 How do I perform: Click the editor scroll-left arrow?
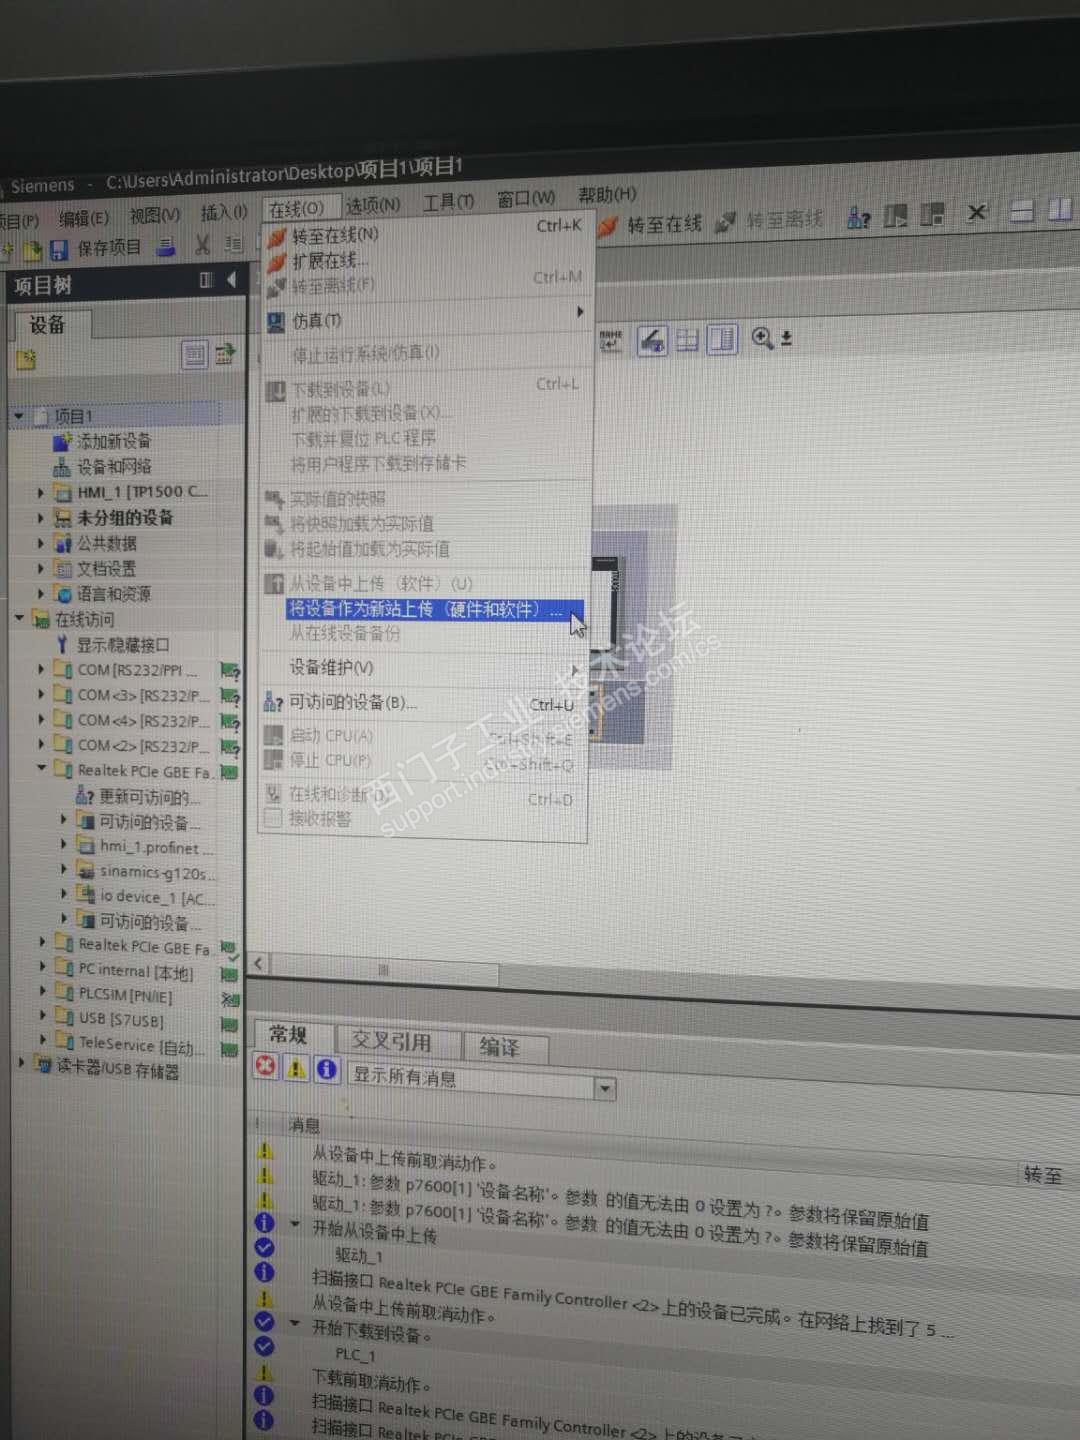[259, 963]
